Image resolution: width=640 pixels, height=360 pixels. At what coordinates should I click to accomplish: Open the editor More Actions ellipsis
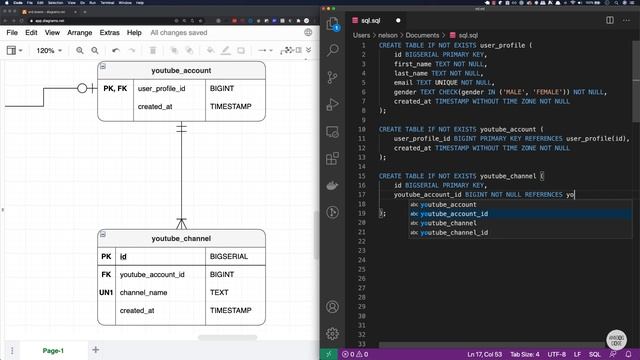tap(626, 20)
